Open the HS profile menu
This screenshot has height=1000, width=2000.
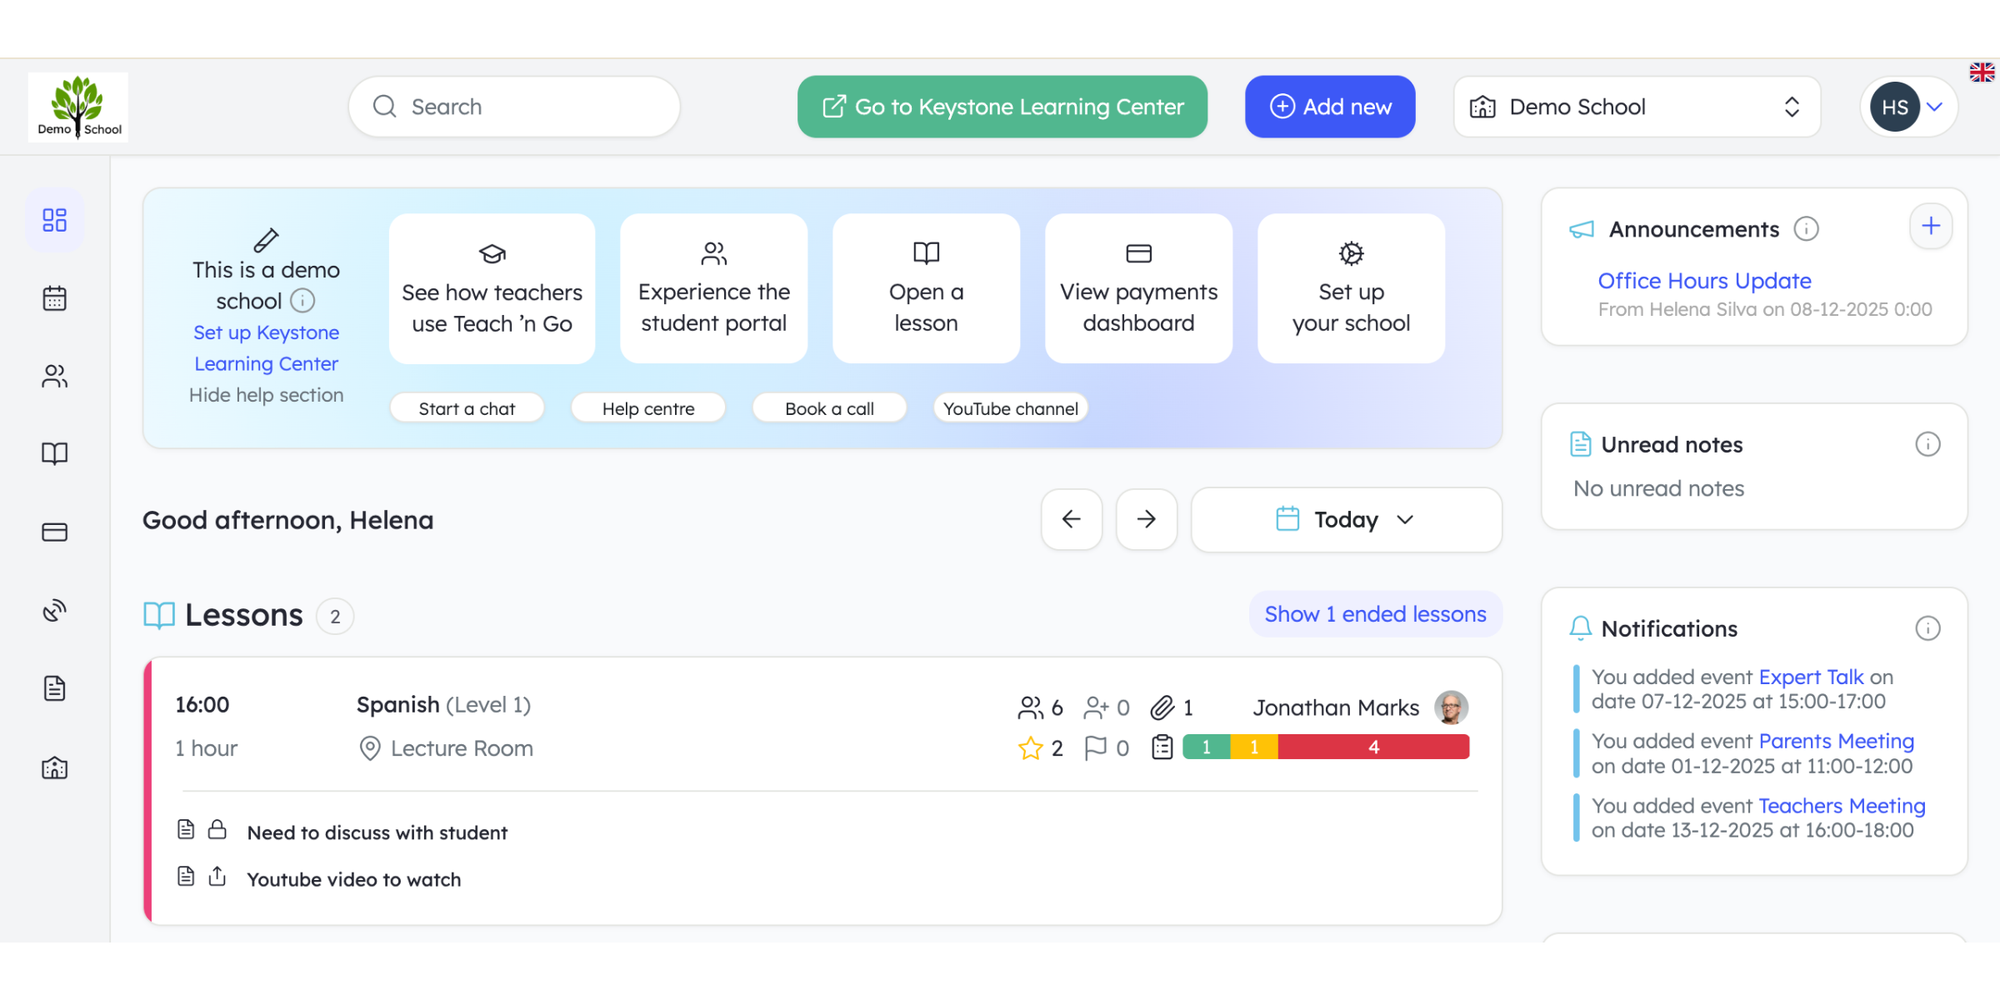1907,106
